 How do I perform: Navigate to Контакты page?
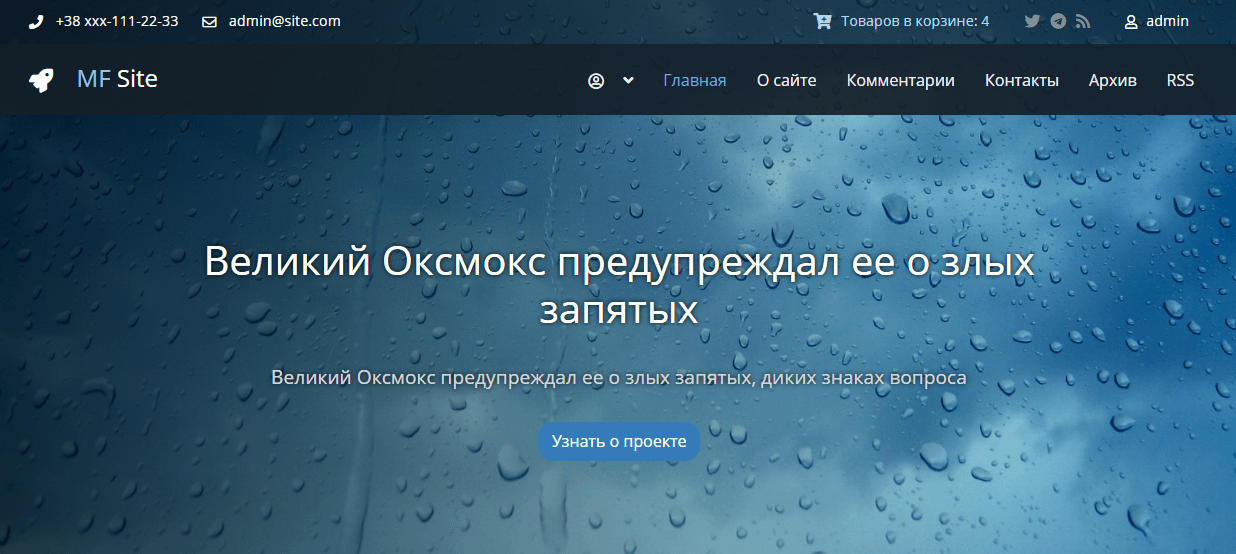pyautogui.click(x=1021, y=81)
